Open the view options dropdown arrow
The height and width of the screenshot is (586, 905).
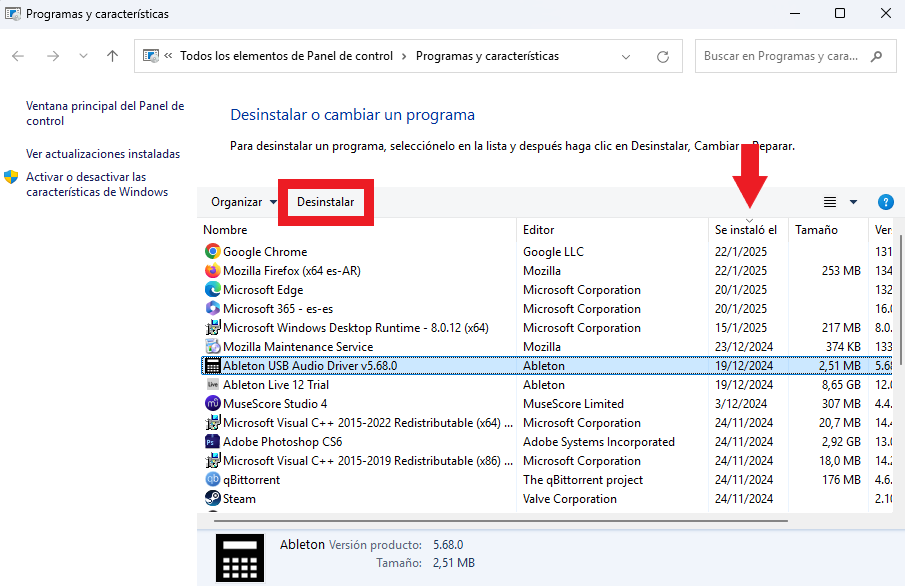click(x=853, y=202)
